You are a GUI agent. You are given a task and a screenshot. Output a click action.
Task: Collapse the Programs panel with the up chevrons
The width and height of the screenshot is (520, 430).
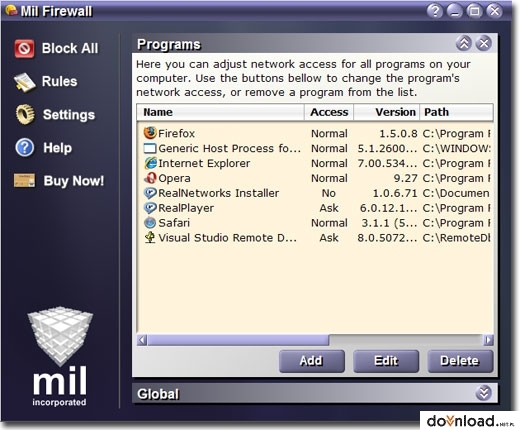(464, 43)
